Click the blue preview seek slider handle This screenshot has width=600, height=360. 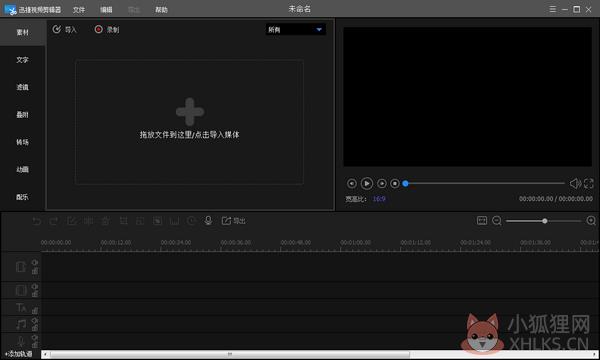(406, 184)
